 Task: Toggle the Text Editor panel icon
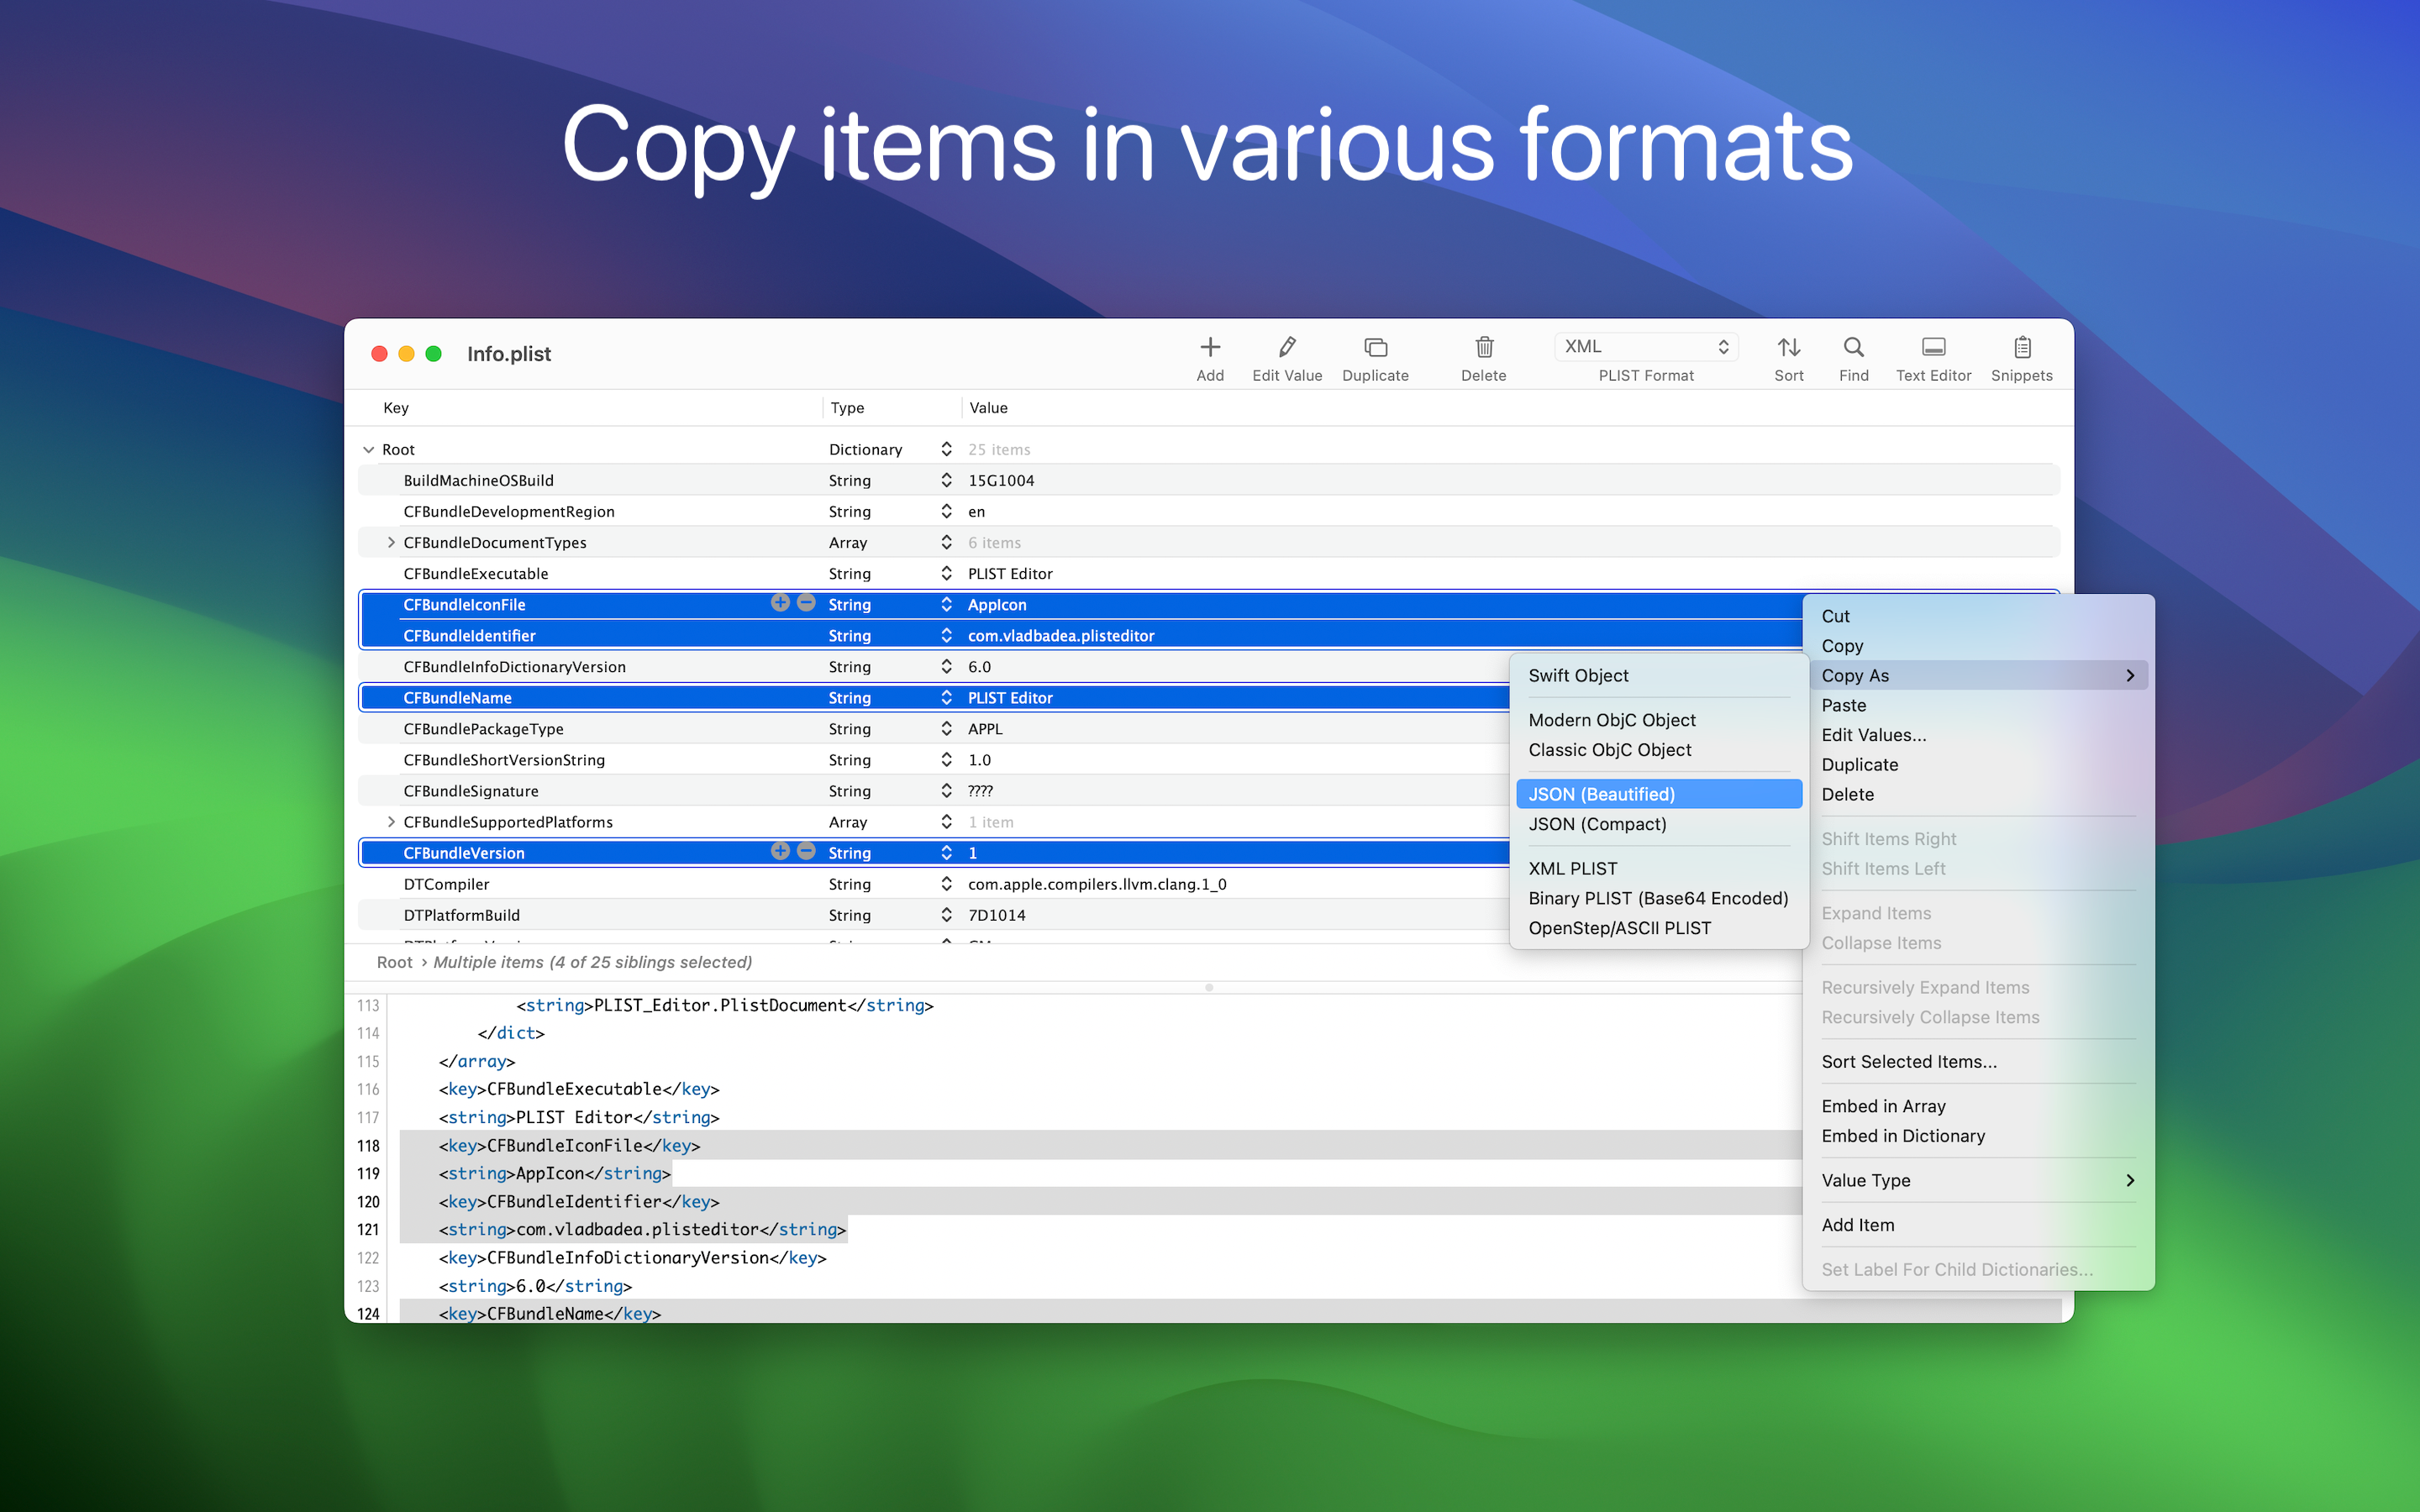point(1933,347)
